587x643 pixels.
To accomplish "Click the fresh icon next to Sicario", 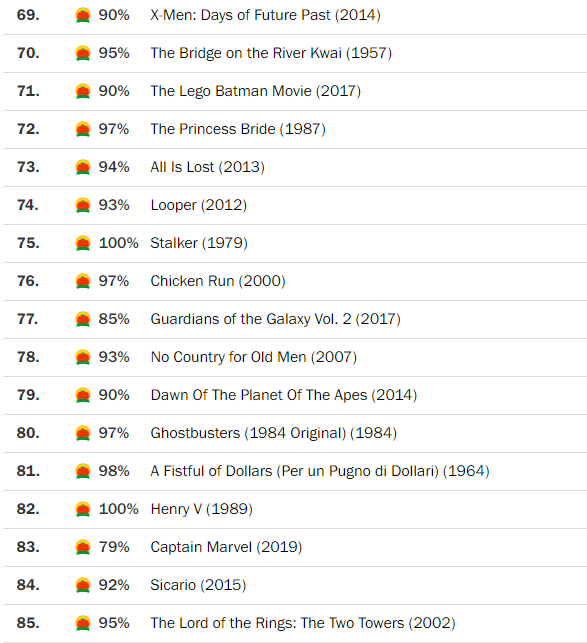I will point(83,585).
